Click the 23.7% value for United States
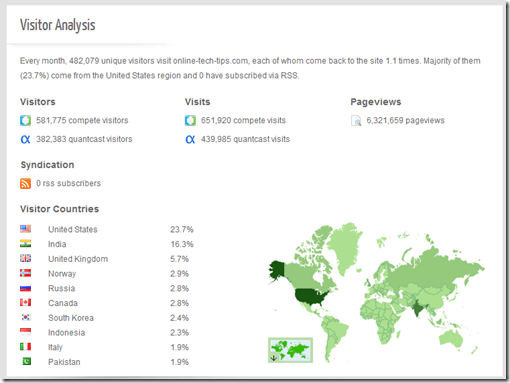 pos(182,229)
